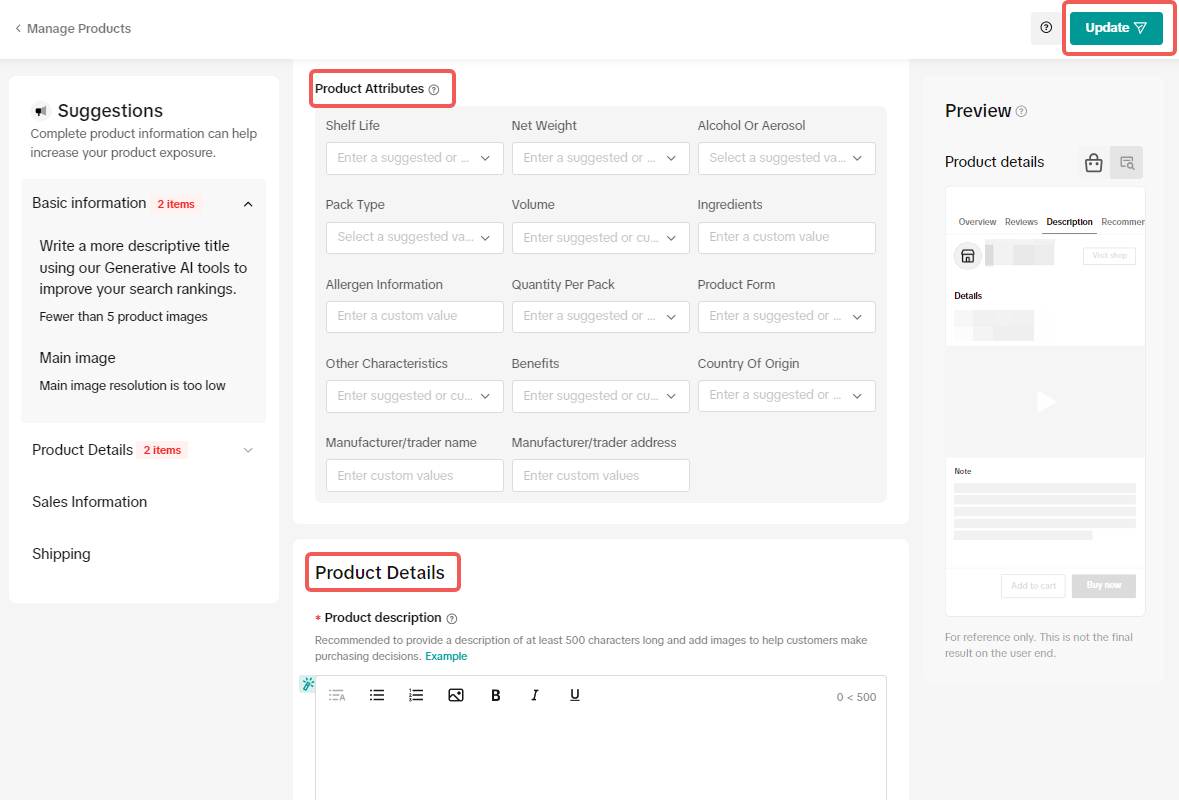Click the info icon next to Product Attributes

click(434, 90)
